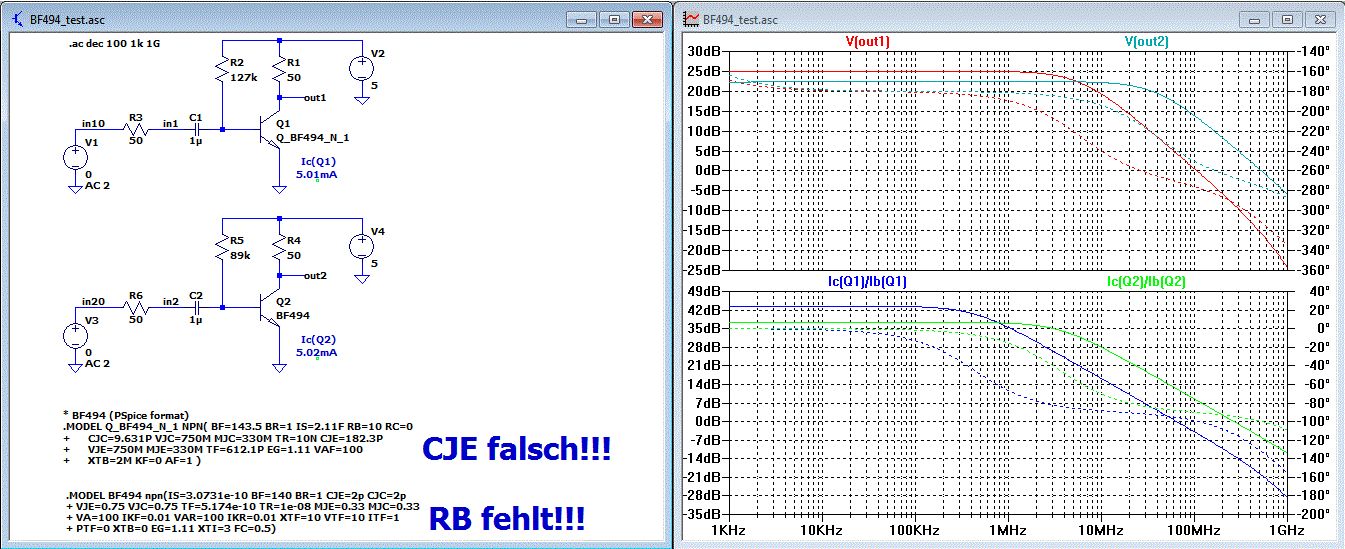Select voltage source V3 symbol
Screen dimensions: 1345x549
(x=75, y=334)
